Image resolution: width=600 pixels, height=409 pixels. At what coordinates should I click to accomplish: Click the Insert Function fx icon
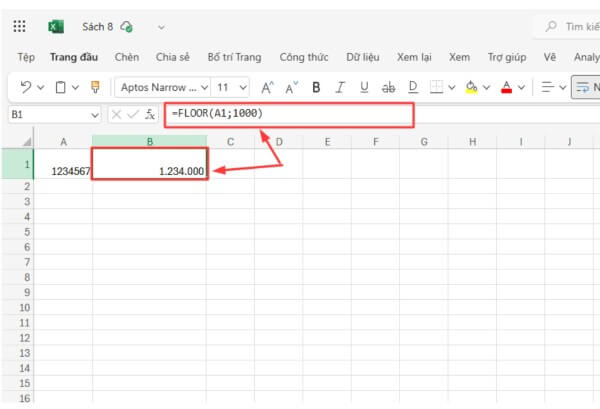point(150,114)
